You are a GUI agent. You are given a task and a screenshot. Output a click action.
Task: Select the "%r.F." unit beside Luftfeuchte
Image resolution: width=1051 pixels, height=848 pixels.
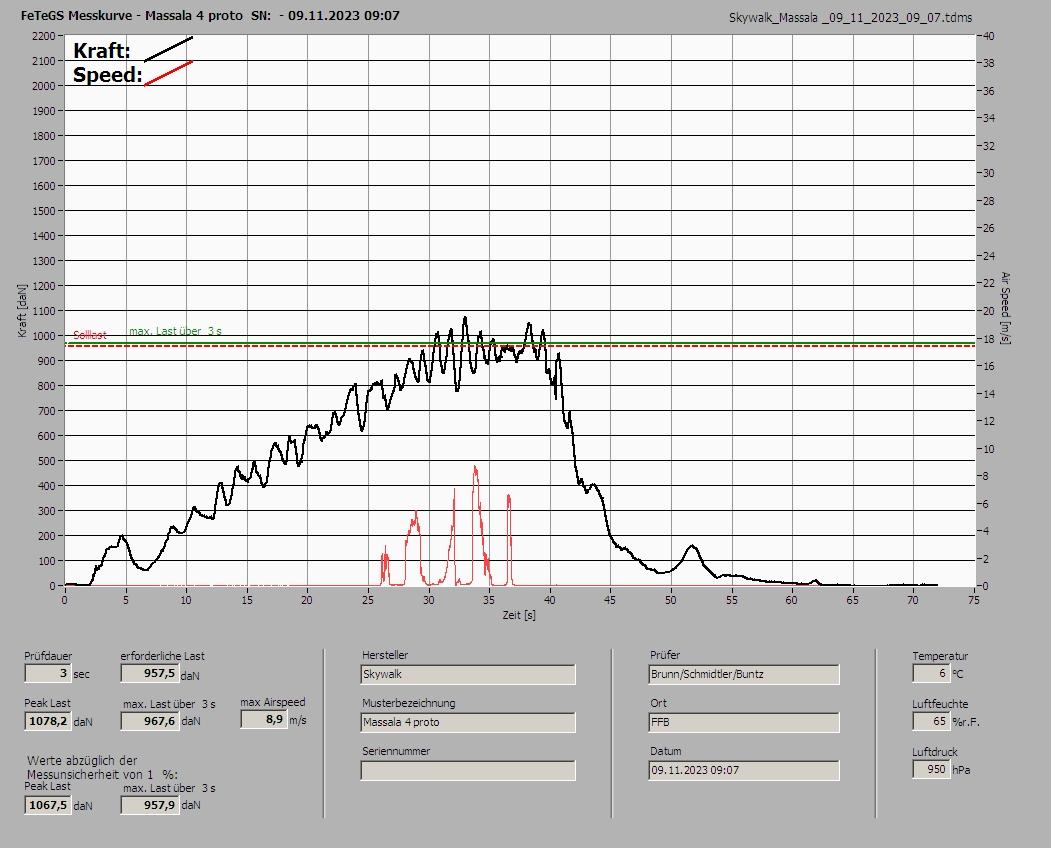966,722
